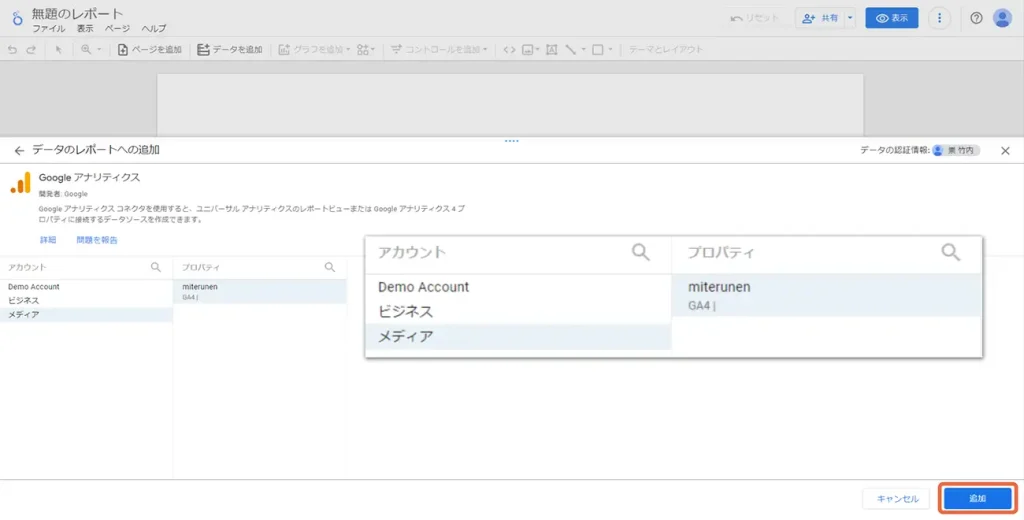
Task: Click the line drawing tool icon
Action: (x=571, y=50)
